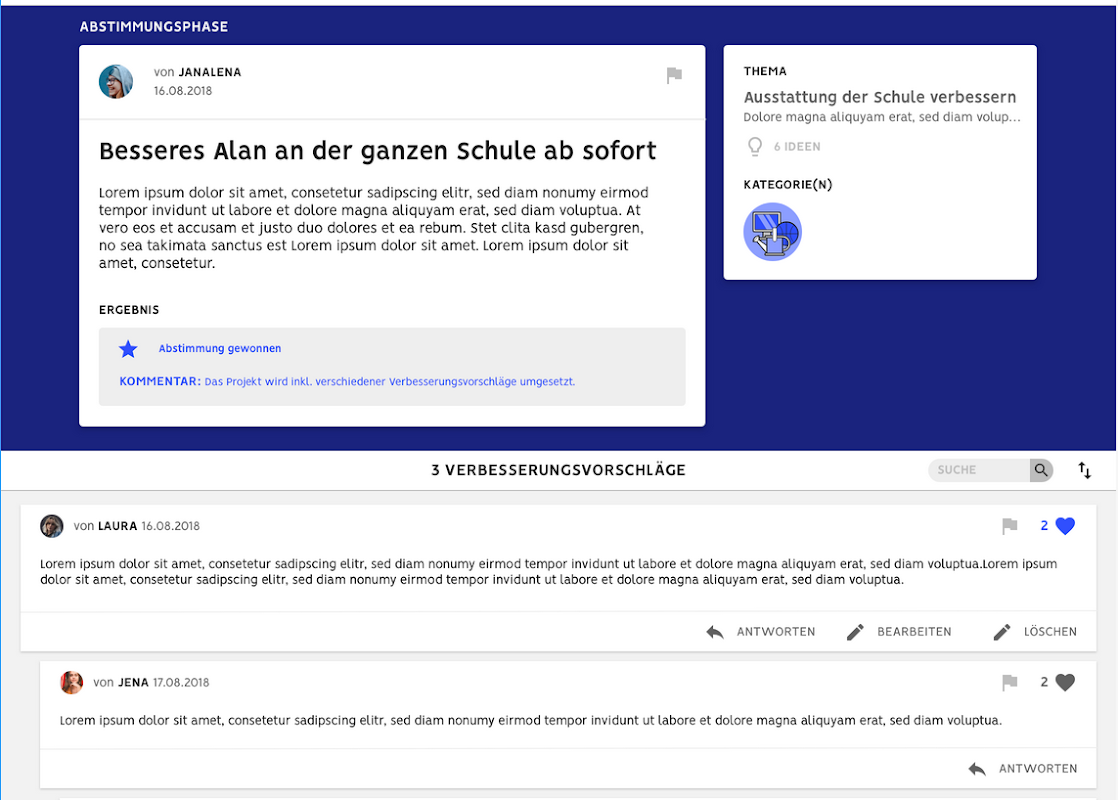Click the blue star result icon
The image size is (1118, 800).
point(128,349)
